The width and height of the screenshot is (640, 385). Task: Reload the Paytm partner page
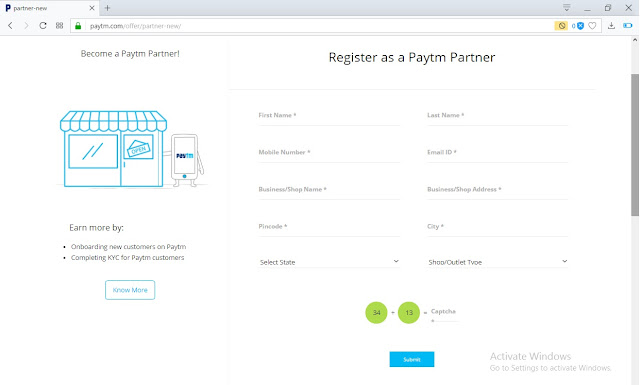pyautogui.click(x=43, y=26)
